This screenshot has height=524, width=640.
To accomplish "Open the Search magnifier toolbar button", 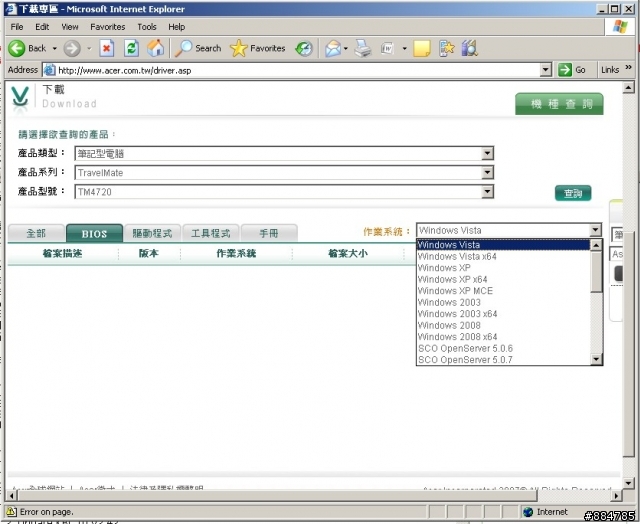I will click(x=198, y=49).
